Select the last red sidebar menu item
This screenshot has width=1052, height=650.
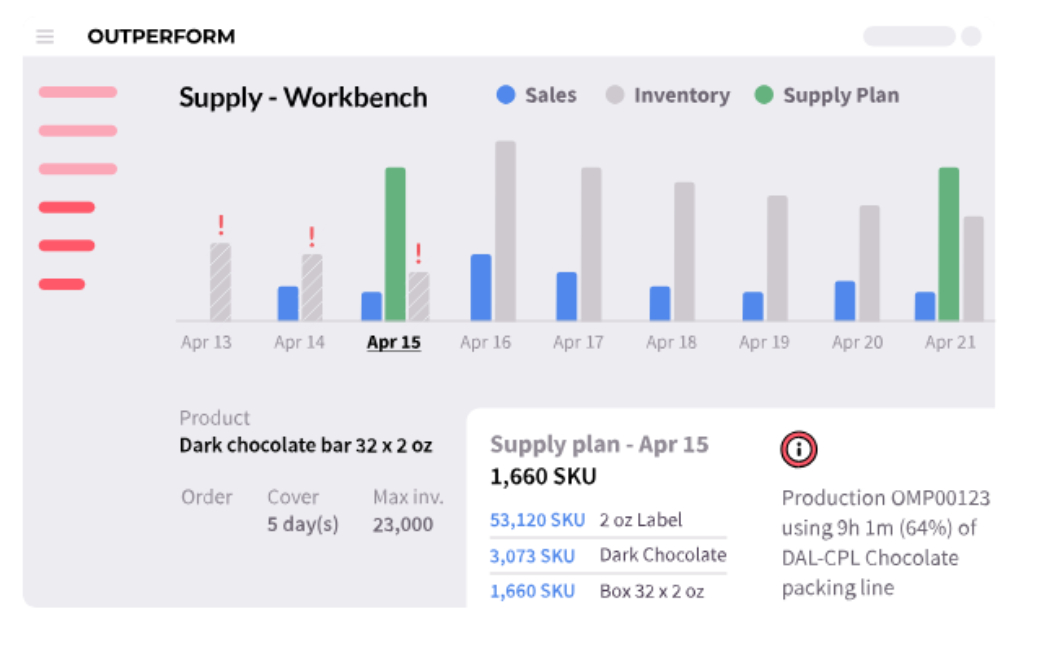tap(62, 284)
